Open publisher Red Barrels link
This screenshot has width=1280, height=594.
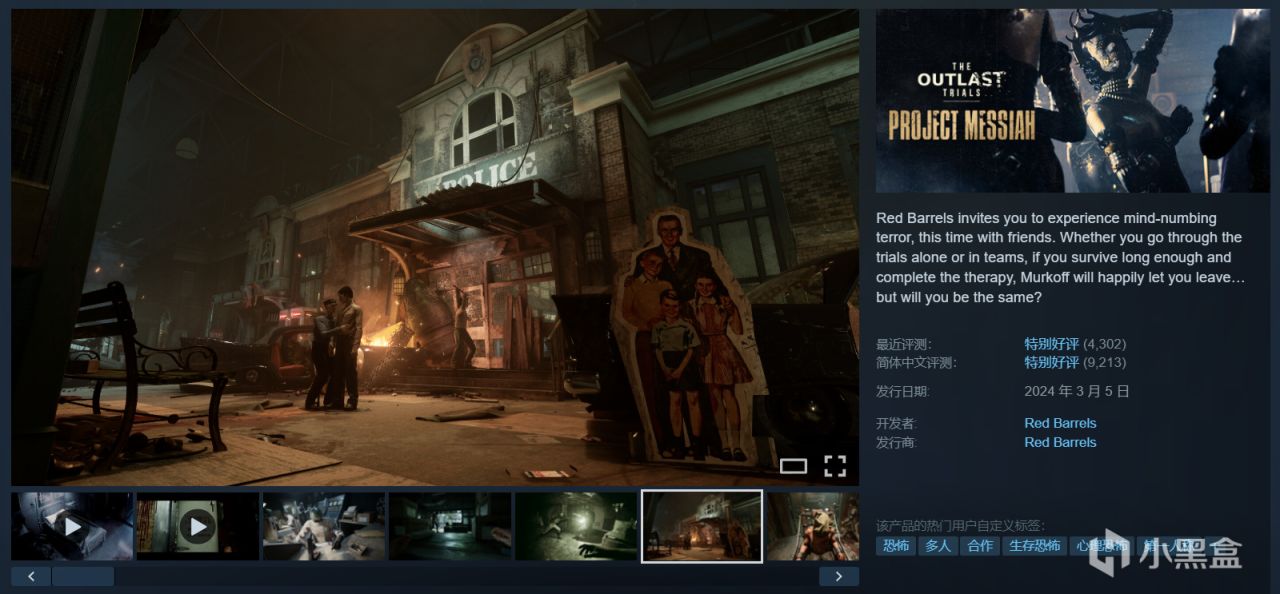(x=1060, y=442)
